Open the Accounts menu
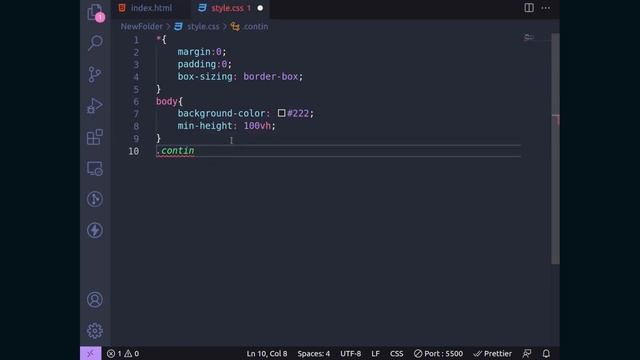The width and height of the screenshot is (640, 360). [95, 300]
